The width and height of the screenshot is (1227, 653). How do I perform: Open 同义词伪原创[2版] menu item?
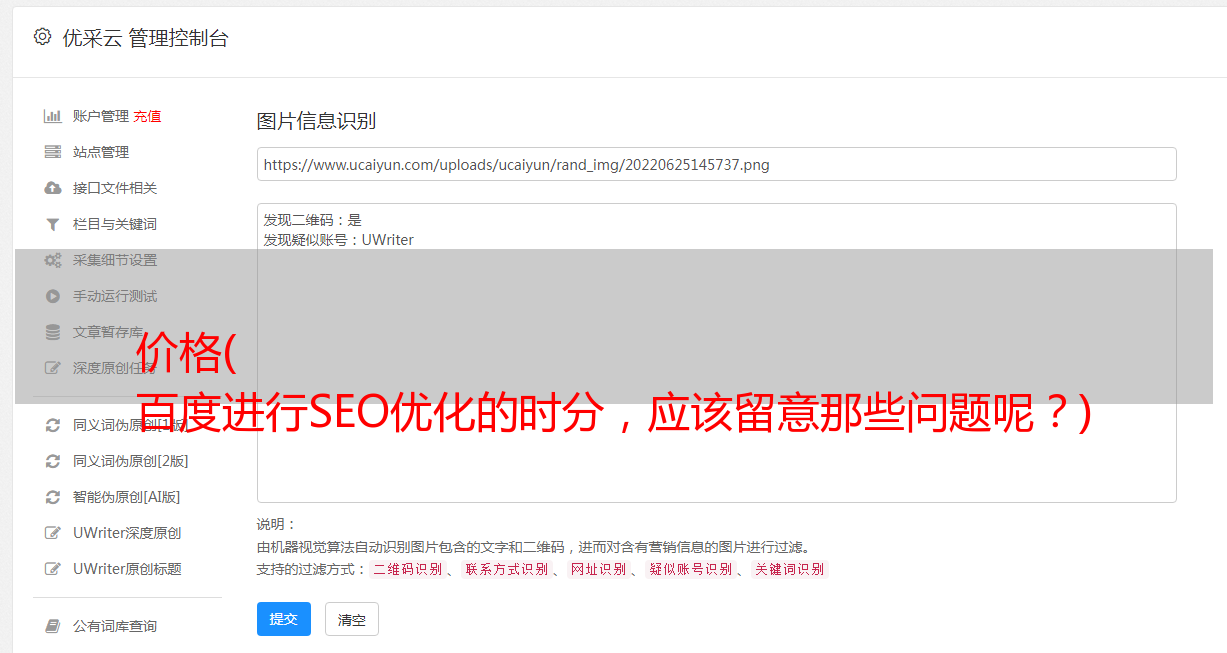coord(131,461)
